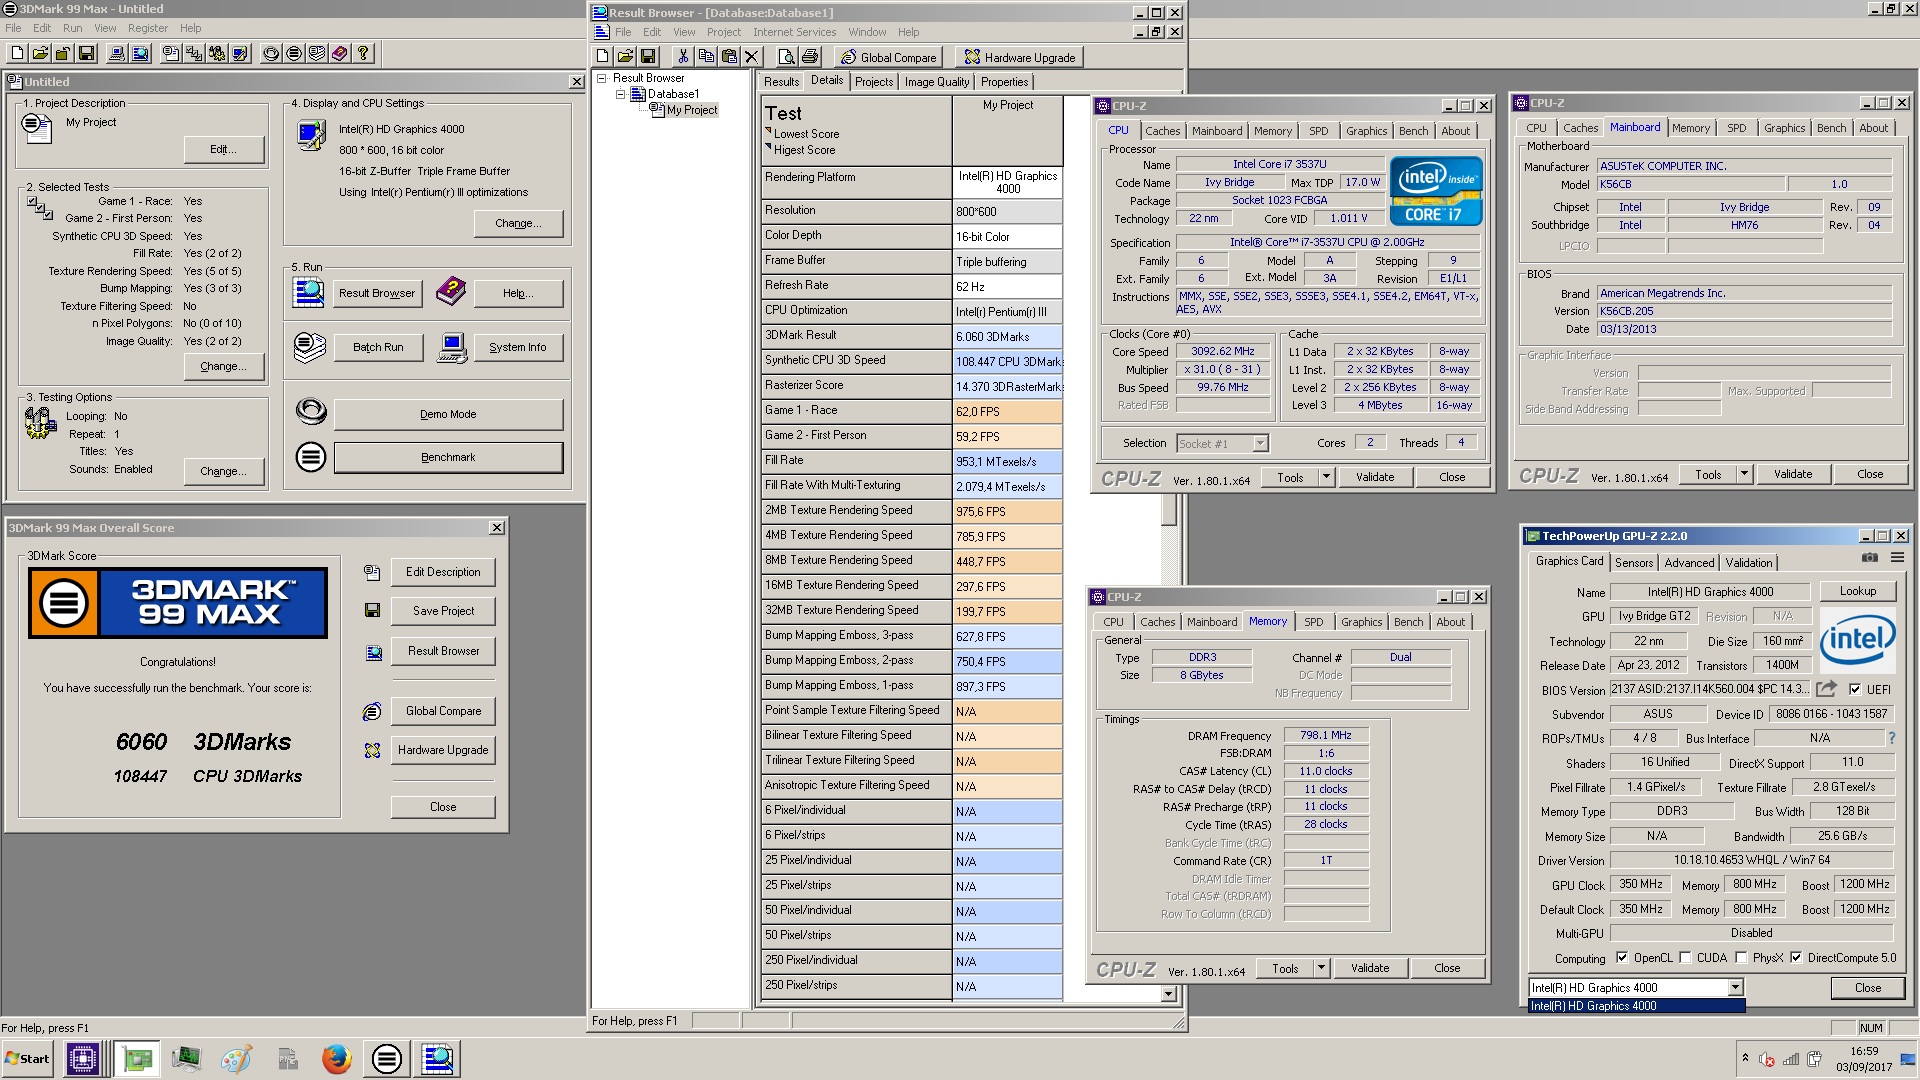Click Result Browser vertical scrollbar down arrow
Image resolution: width=1920 pixels, height=1080 pixels.
(x=1168, y=994)
